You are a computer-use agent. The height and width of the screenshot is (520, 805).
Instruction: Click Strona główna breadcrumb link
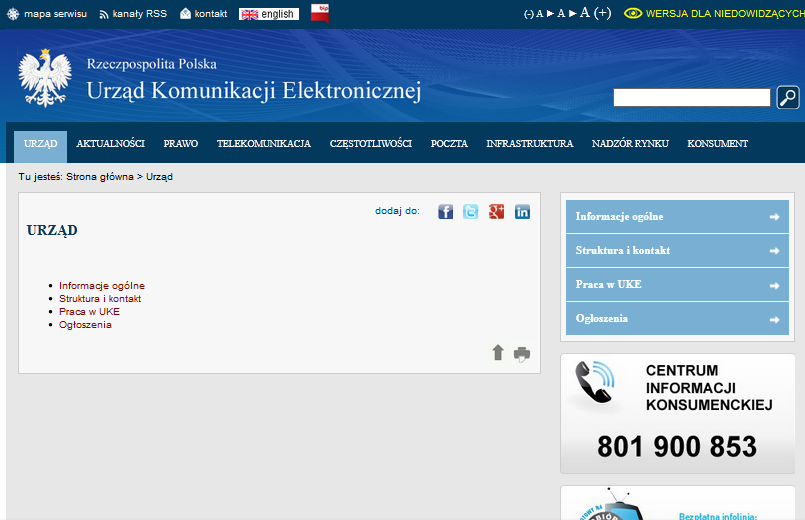tap(100, 177)
